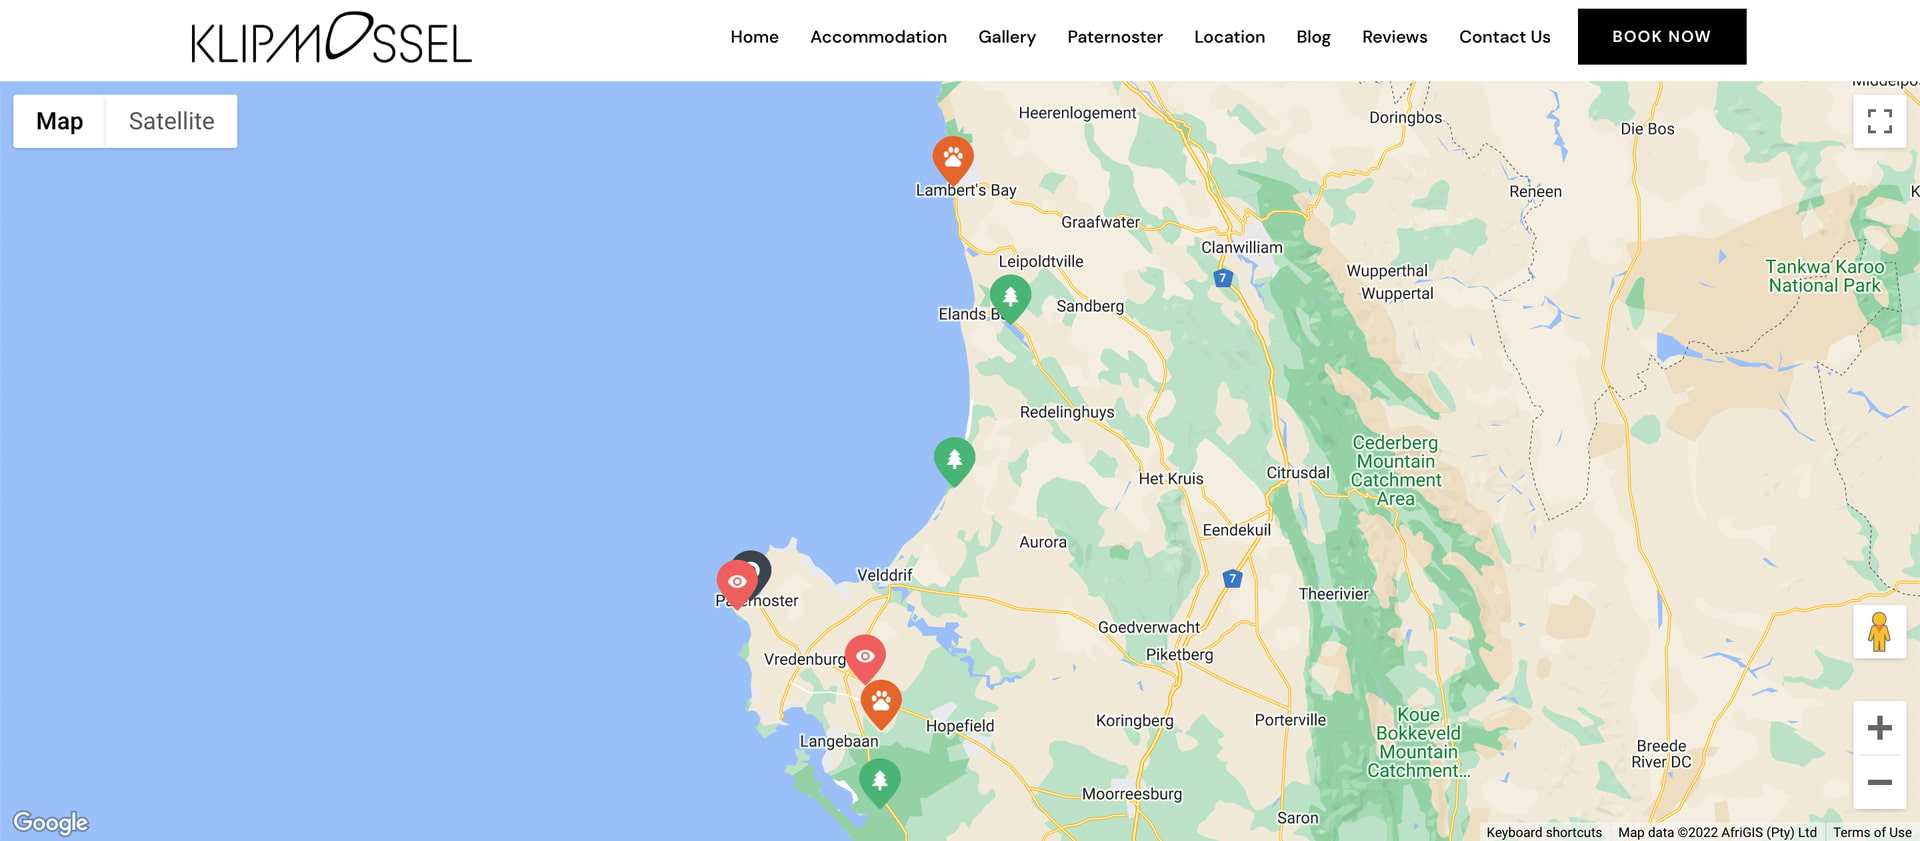
Task: Click the Klipmossel logo
Action: pyautogui.click(x=331, y=39)
